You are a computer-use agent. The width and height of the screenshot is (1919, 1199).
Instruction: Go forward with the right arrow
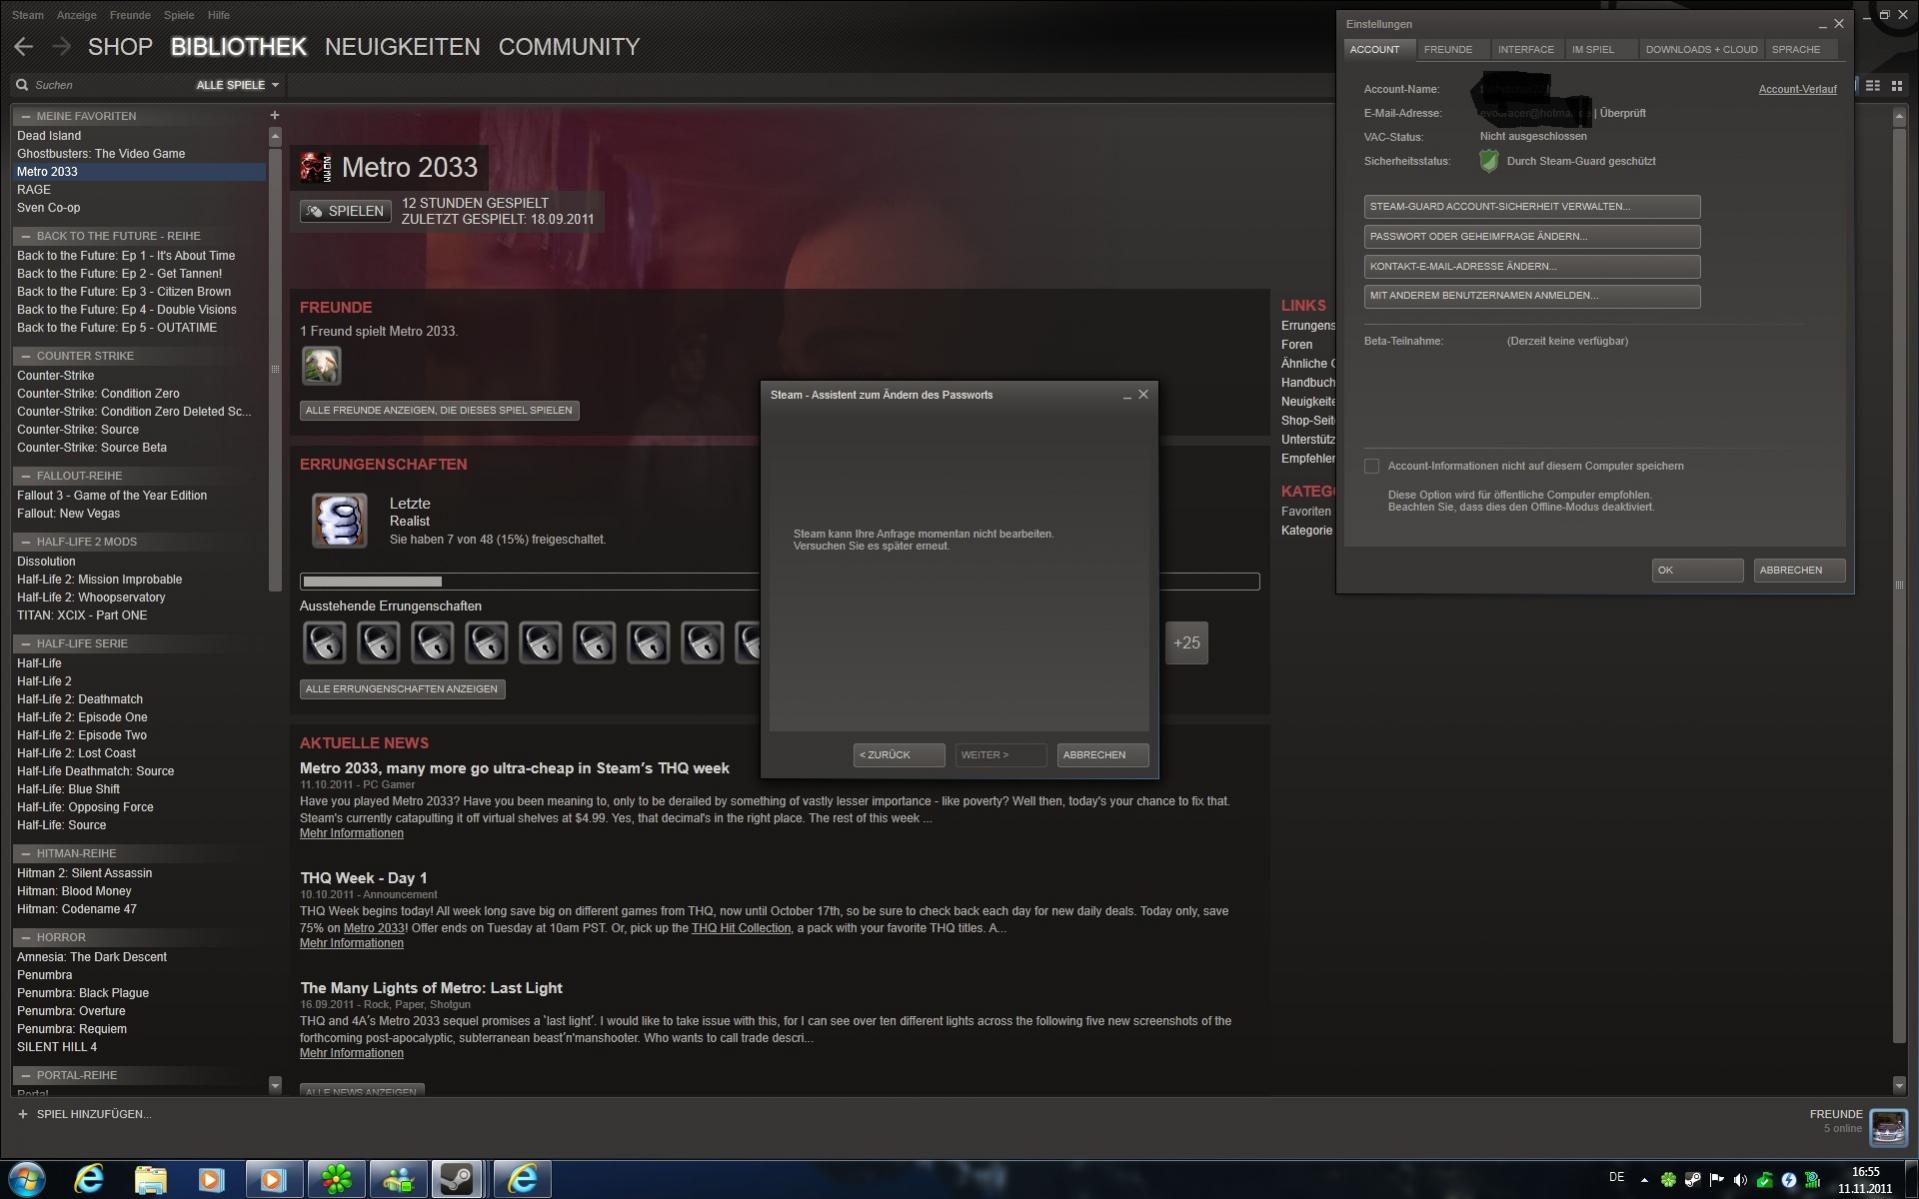pos(61,46)
